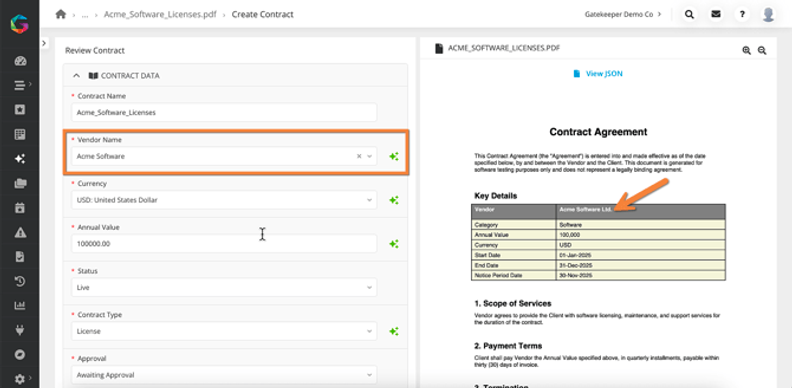Click the Gatekeeper logo in the sidebar

click(20, 23)
